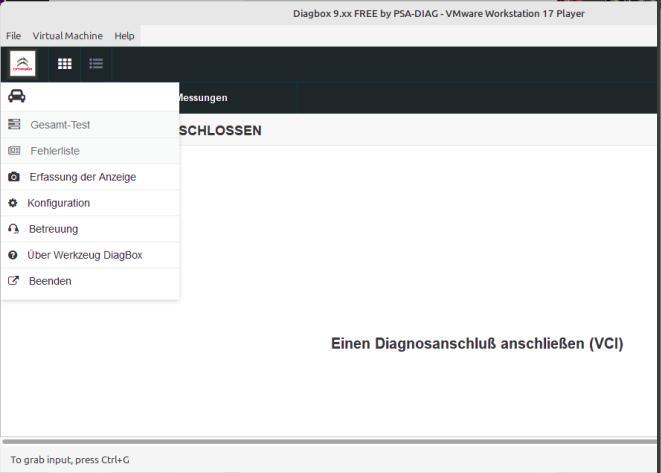Open Konfiguration settings
This screenshot has height=473, width=661.
click(x=90, y=203)
